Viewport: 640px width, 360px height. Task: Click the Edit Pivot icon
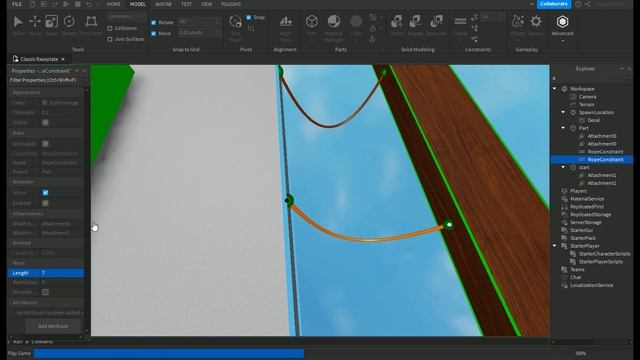(236, 22)
